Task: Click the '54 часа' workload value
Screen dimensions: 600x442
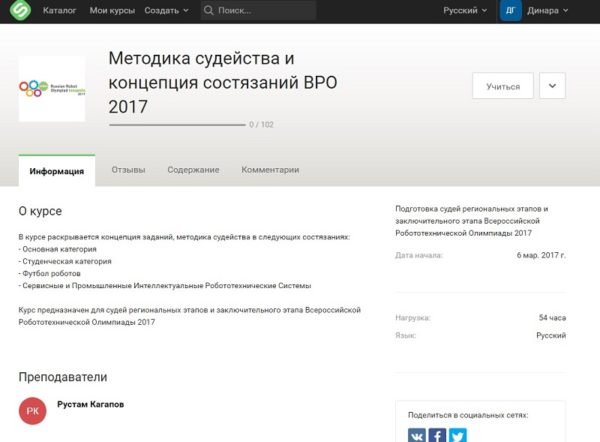Action: [552, 318]
